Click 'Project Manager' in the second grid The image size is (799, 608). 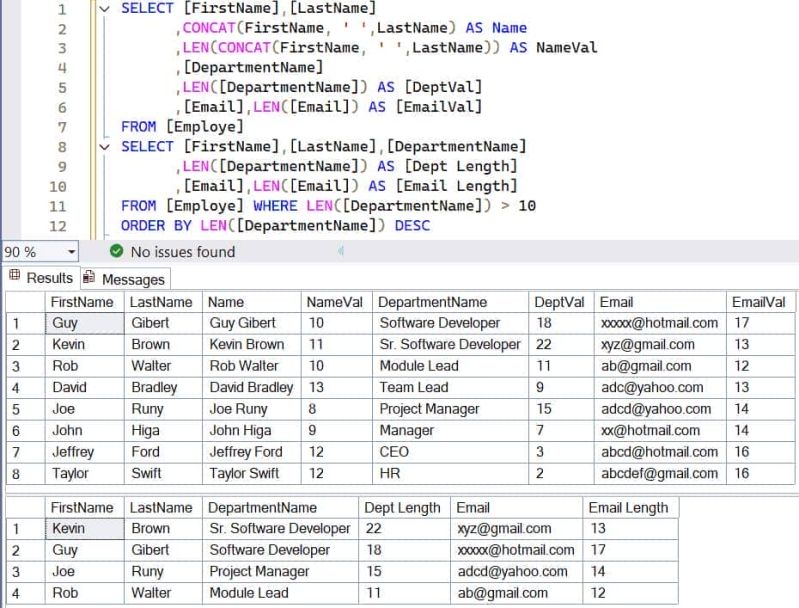[x=281, y=571]
